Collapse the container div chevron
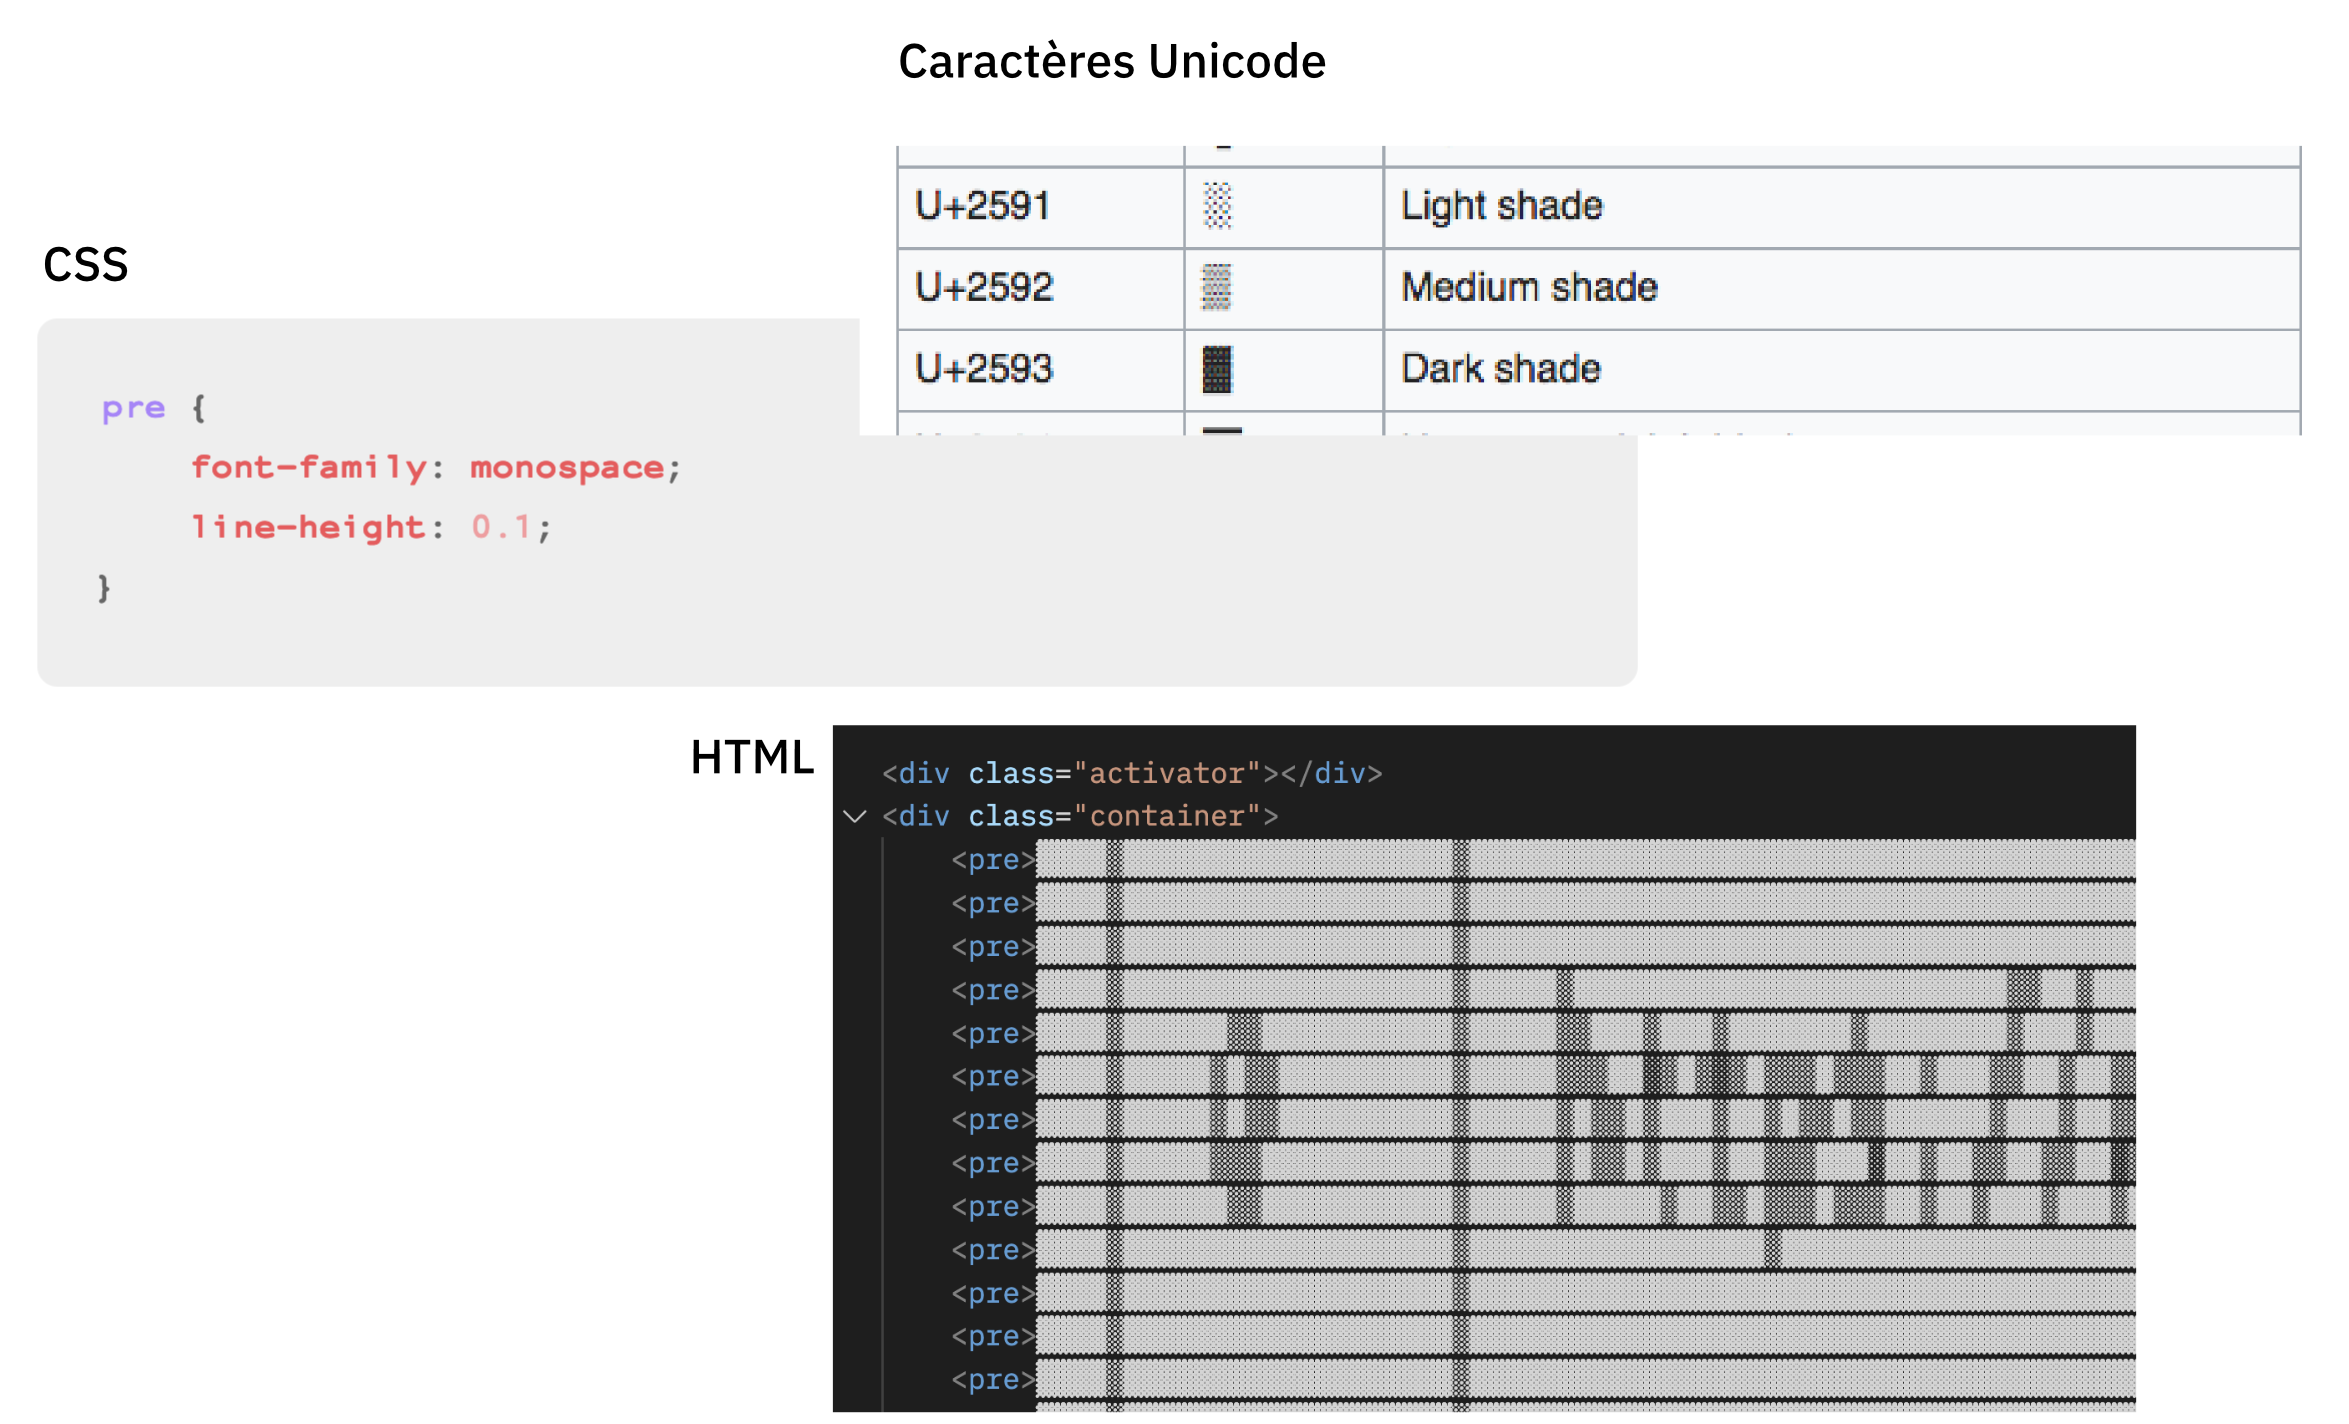 (855, 816)
